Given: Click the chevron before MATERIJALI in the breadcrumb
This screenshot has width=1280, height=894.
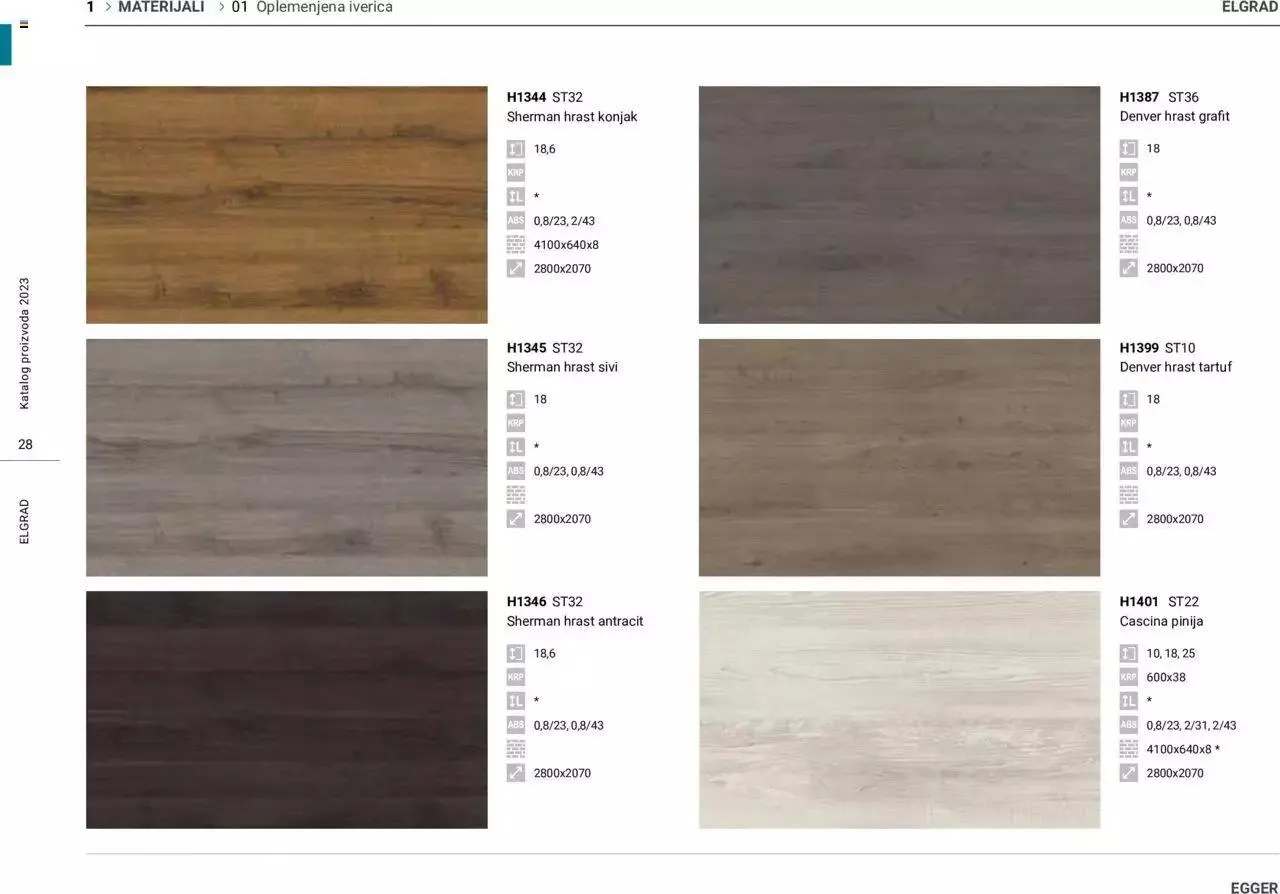Looking at the screenshot, I should [x=108, y=7].
